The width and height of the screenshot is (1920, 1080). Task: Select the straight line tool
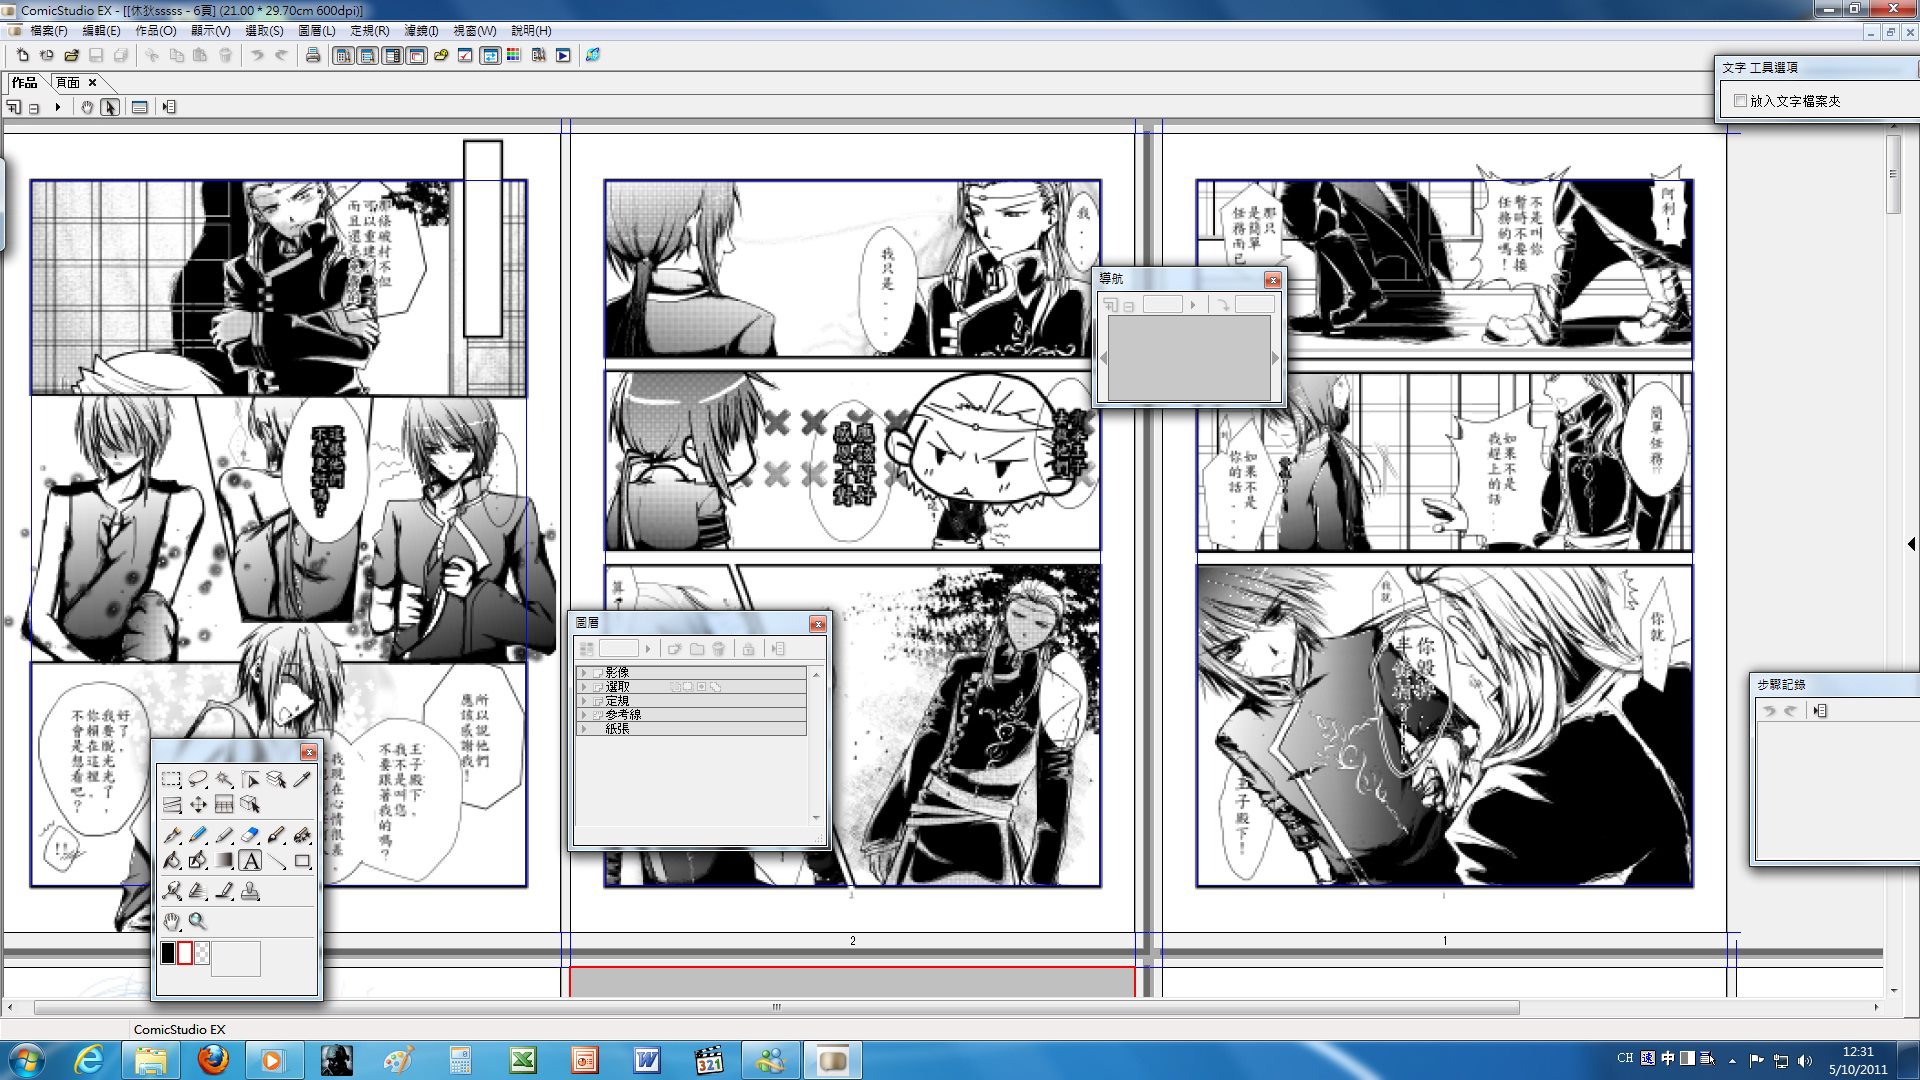276,861
